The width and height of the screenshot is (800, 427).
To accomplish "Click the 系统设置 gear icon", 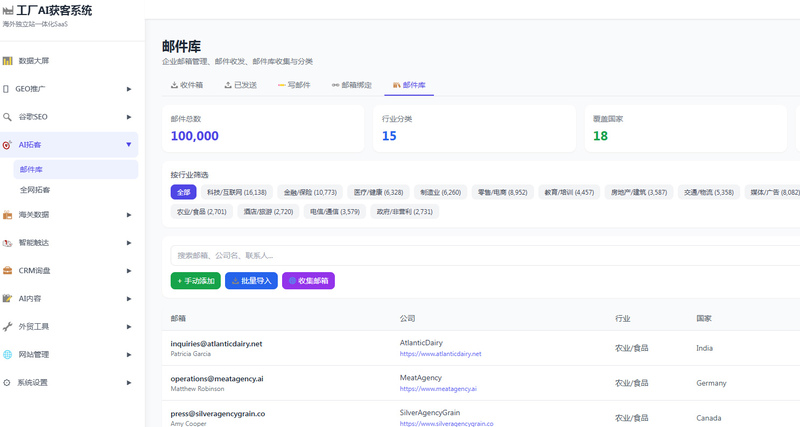I will 7,383.
